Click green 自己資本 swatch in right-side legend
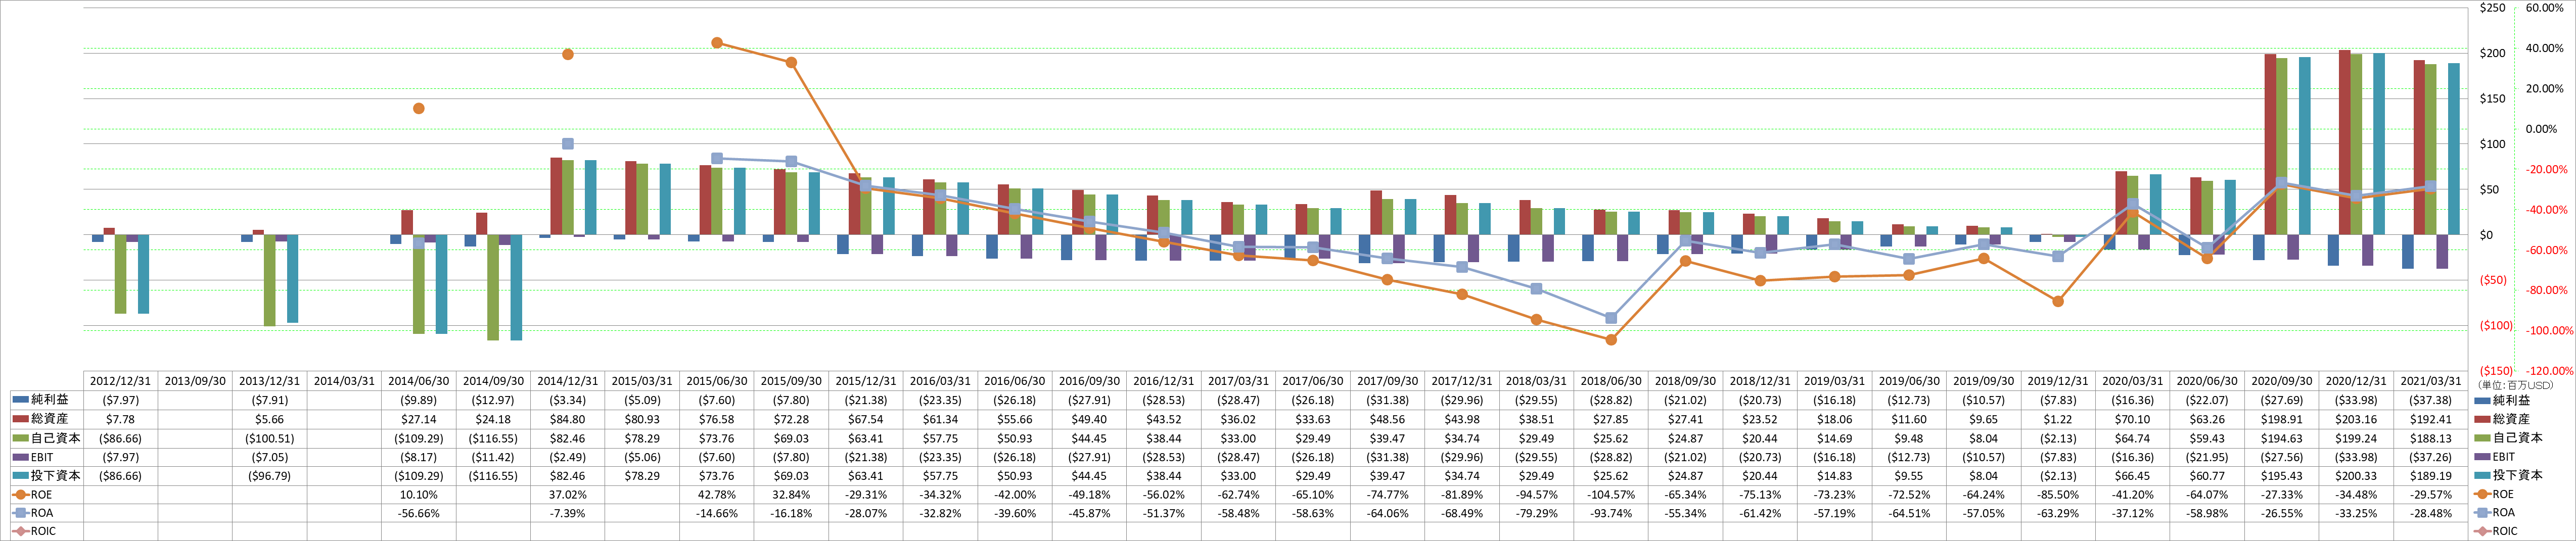 pos(2482,438)
